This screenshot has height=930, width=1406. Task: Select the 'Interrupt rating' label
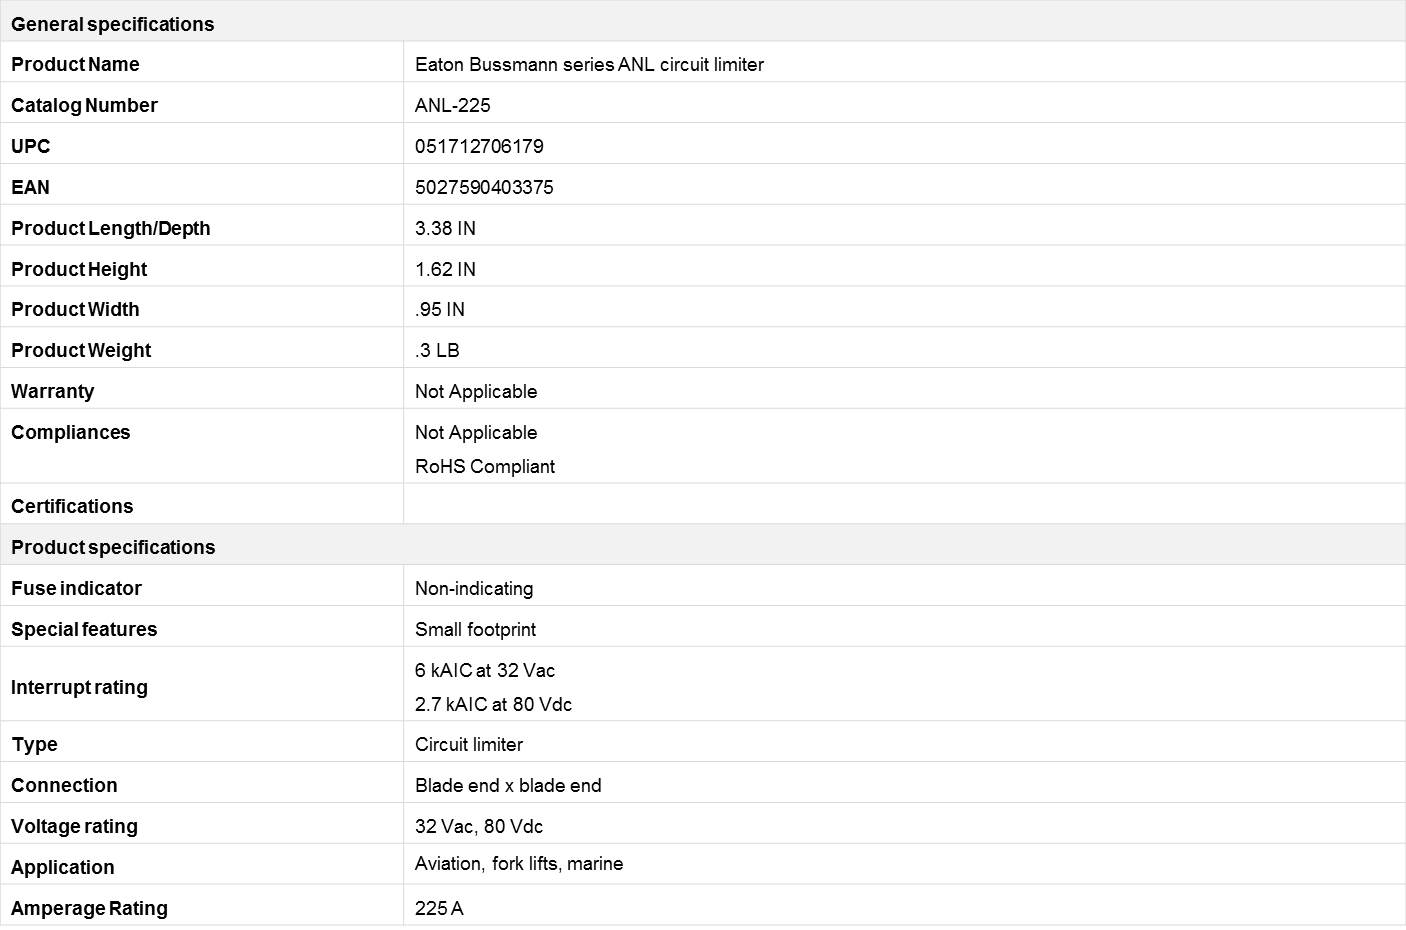(x=79, y=687)
